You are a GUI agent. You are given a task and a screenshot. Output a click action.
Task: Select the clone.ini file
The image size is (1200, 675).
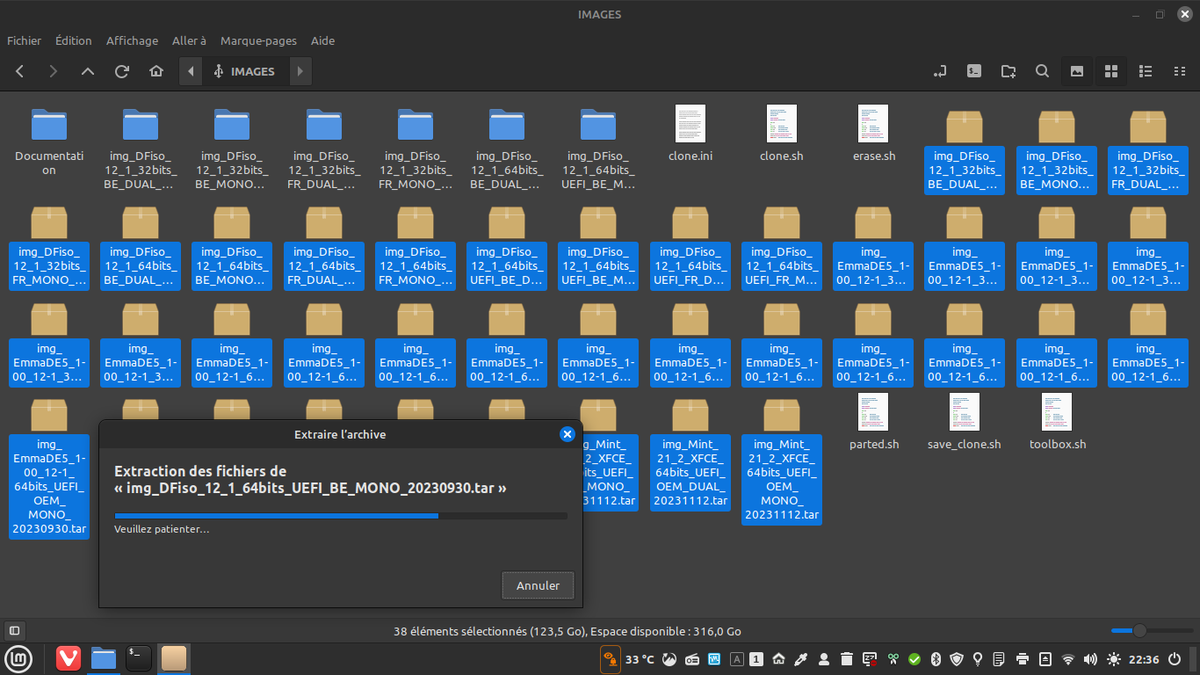point(690,134)
